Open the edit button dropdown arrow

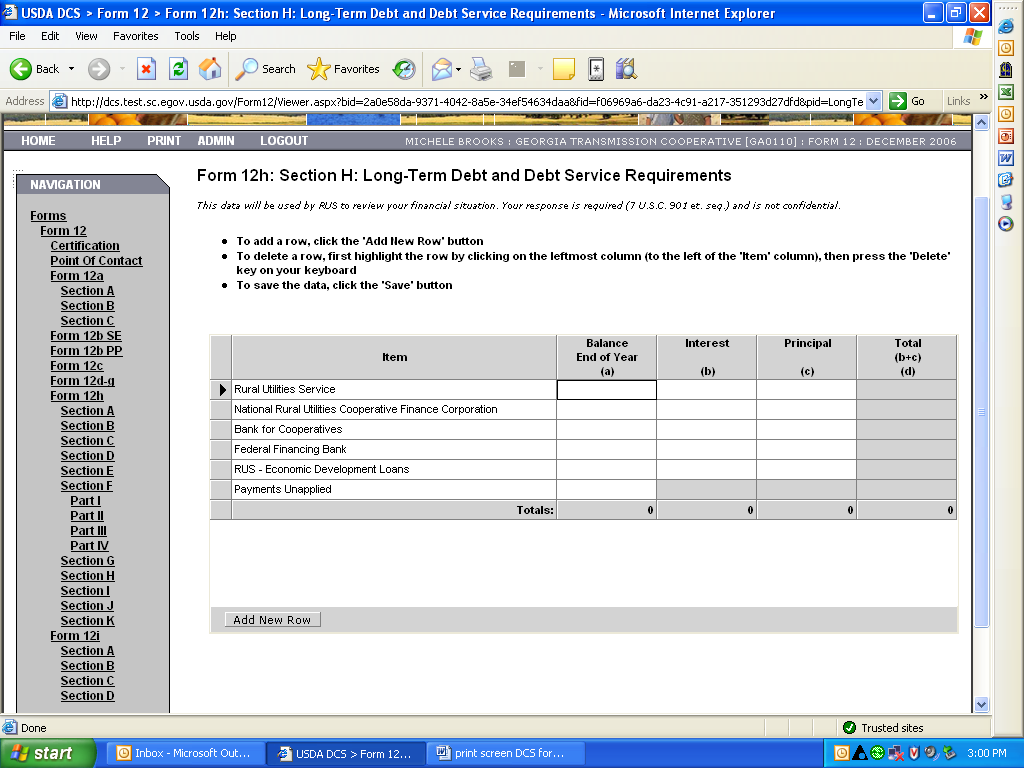(539, 69)
